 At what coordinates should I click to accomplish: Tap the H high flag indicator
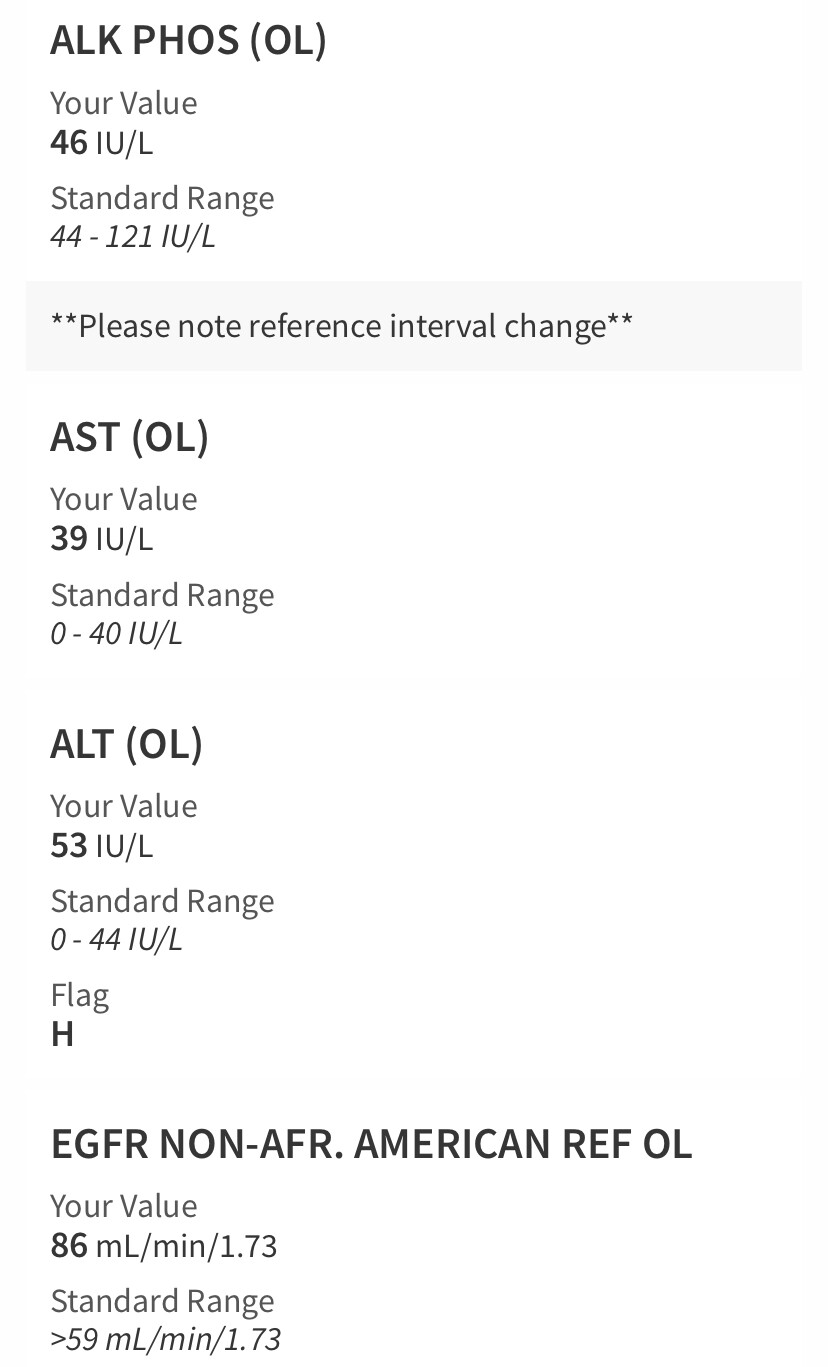[x=62, y=1034]
